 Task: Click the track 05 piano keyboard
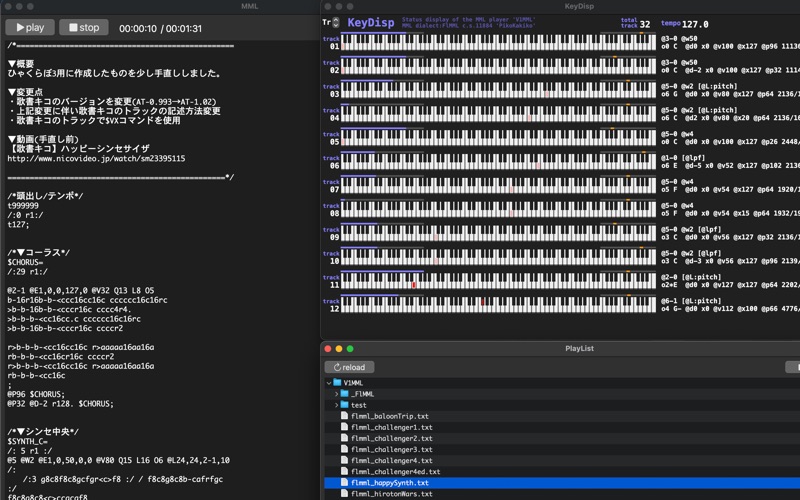pyautogui.click(x=498, y=138)
